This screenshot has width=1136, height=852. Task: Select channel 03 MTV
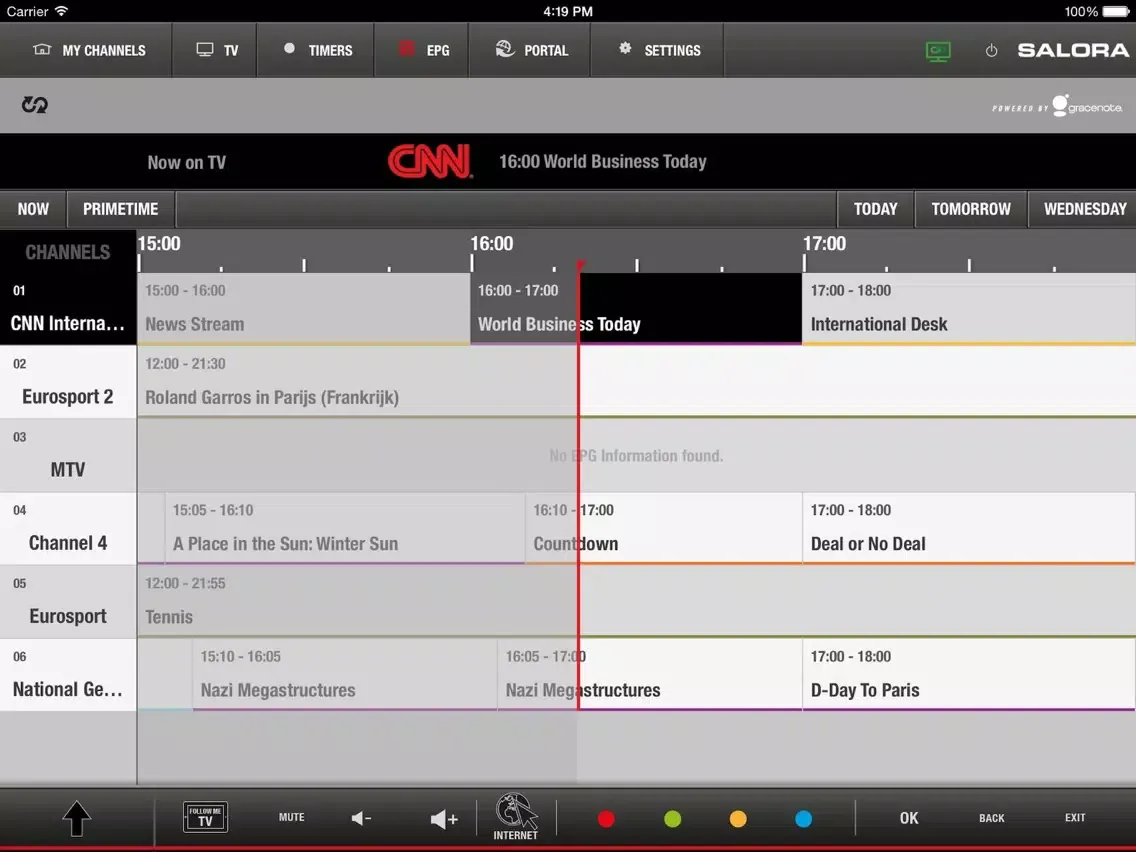coord(68,455)
